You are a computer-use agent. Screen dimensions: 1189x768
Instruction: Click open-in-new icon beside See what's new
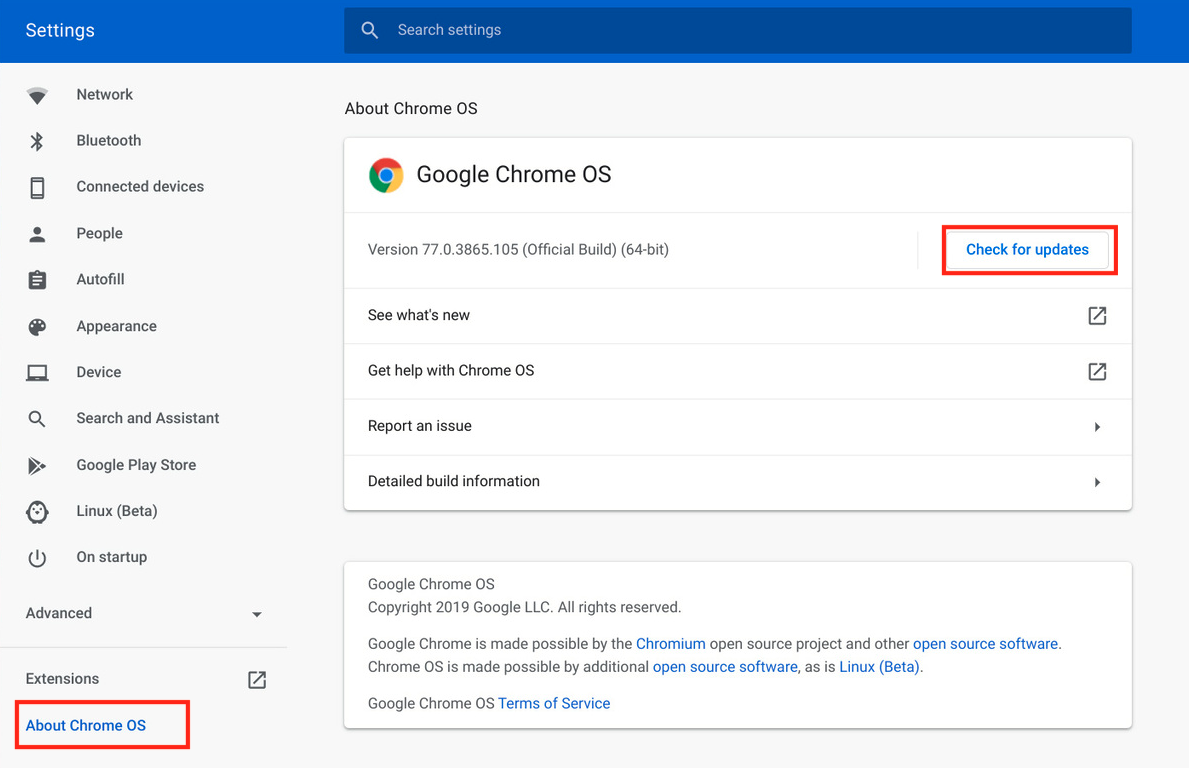(x=1097, y=315)
